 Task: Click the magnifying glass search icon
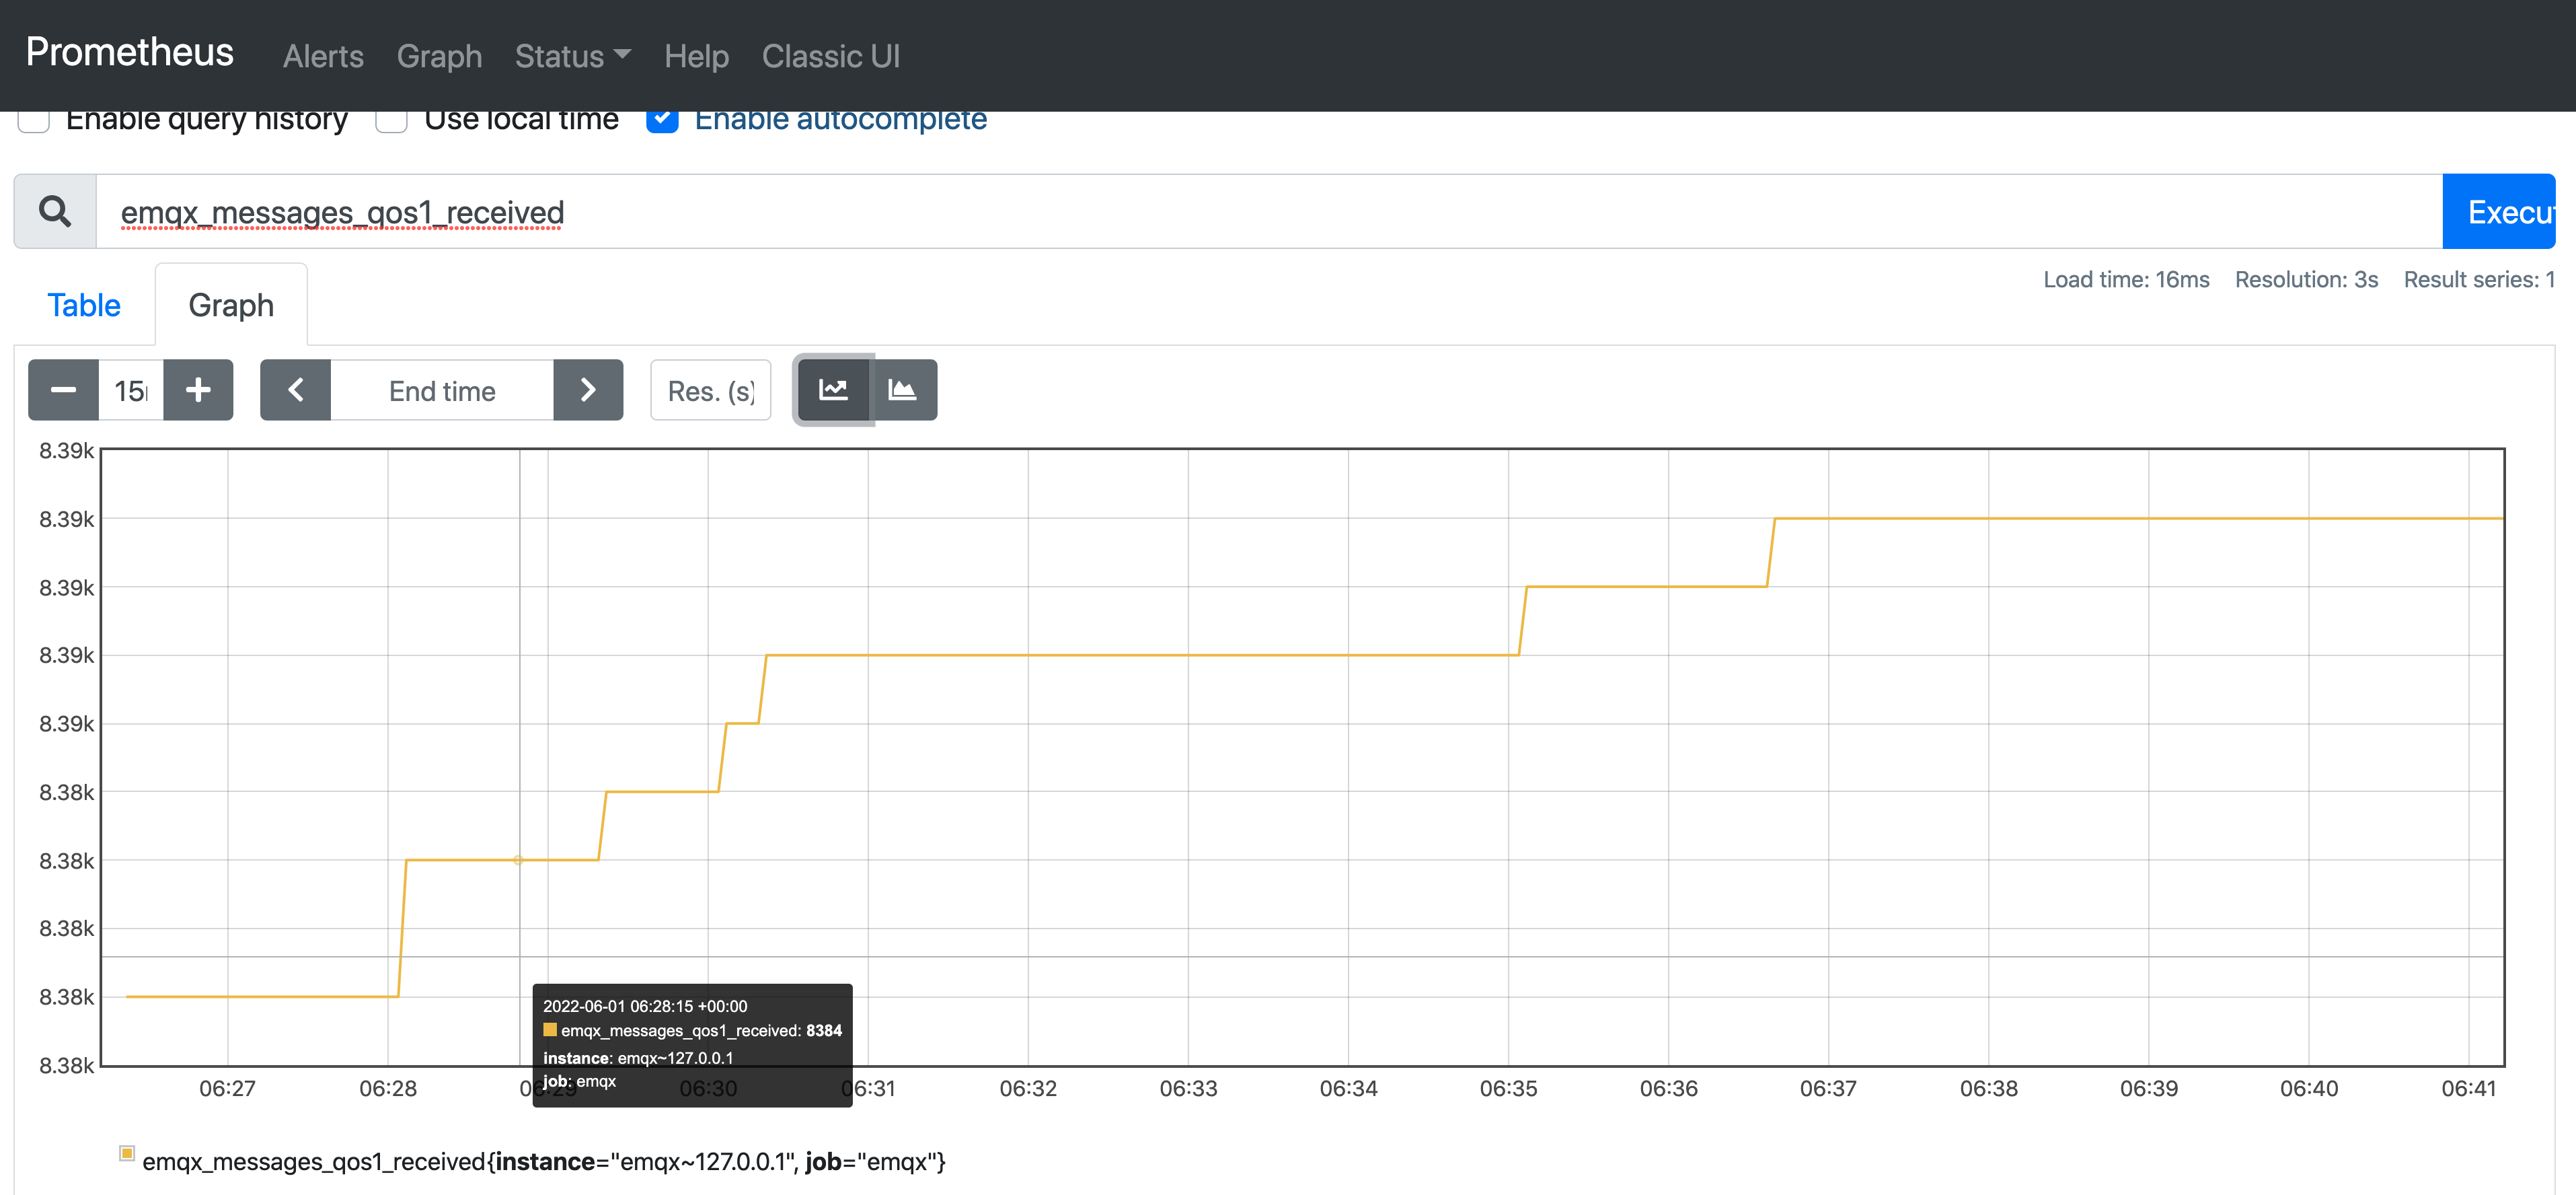55,211
